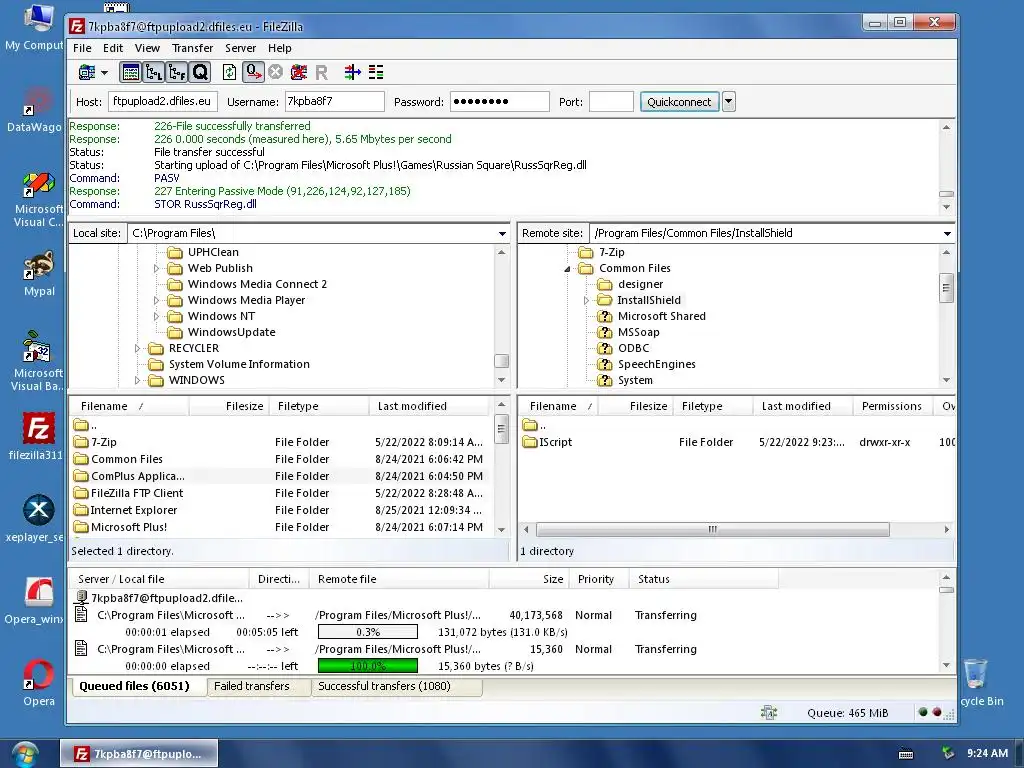Sort remote list by Permissions column
This screenshot has height=768, width=1024.
coord(891,406)
